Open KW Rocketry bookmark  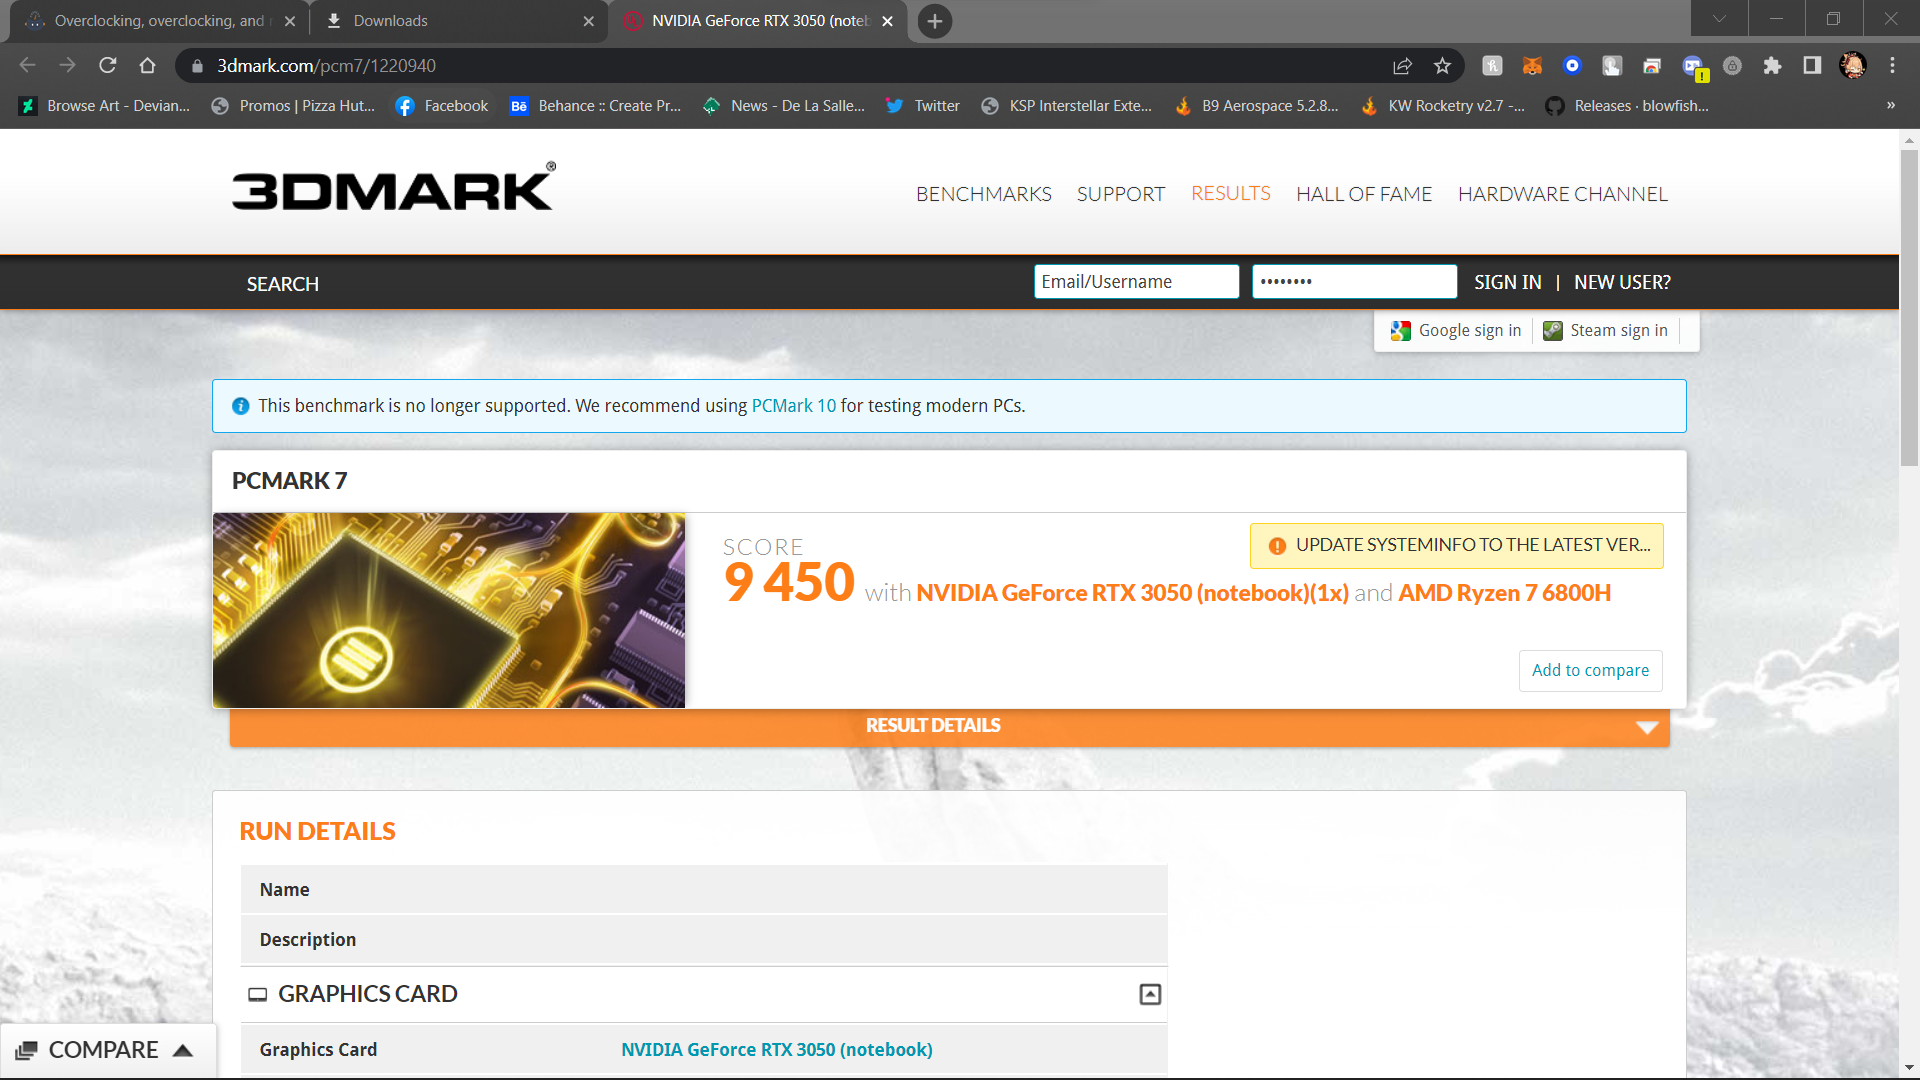point(1442,106)
